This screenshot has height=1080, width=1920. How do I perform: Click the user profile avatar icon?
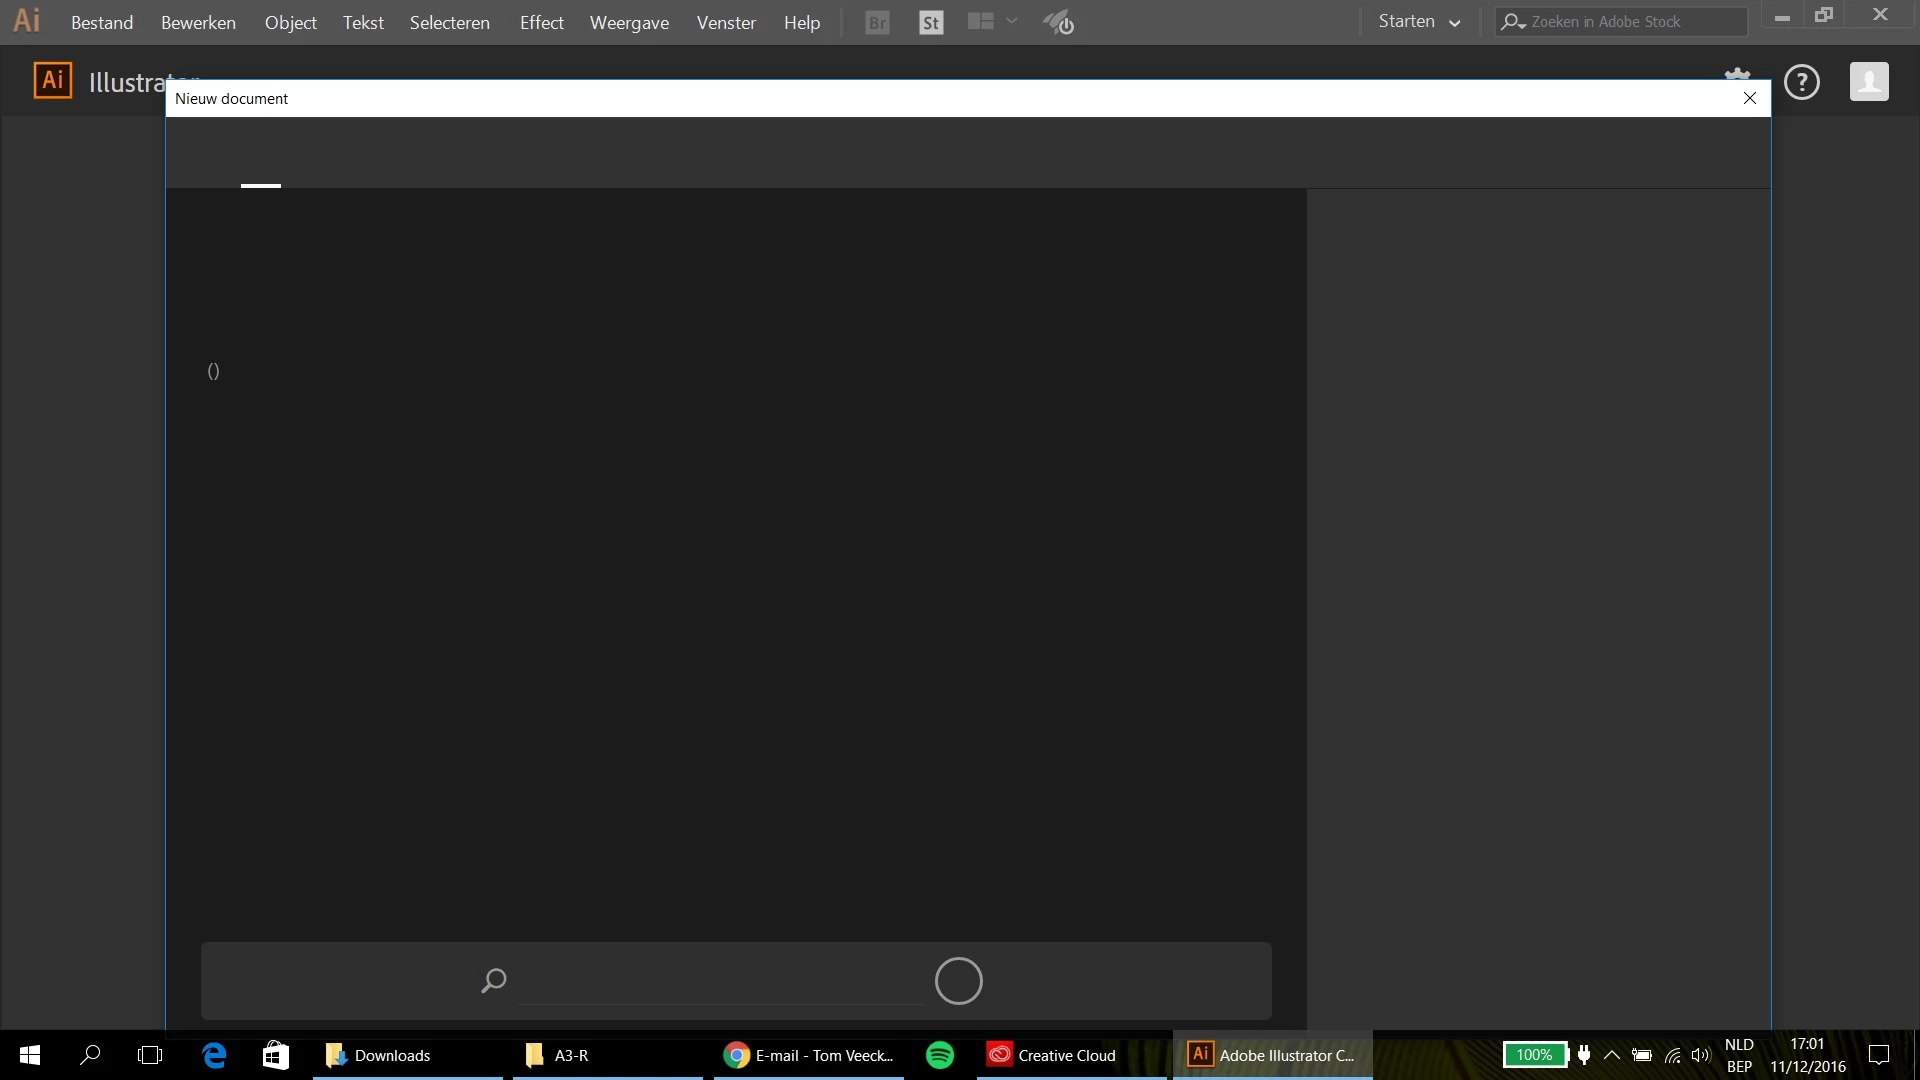point(1868,82)
